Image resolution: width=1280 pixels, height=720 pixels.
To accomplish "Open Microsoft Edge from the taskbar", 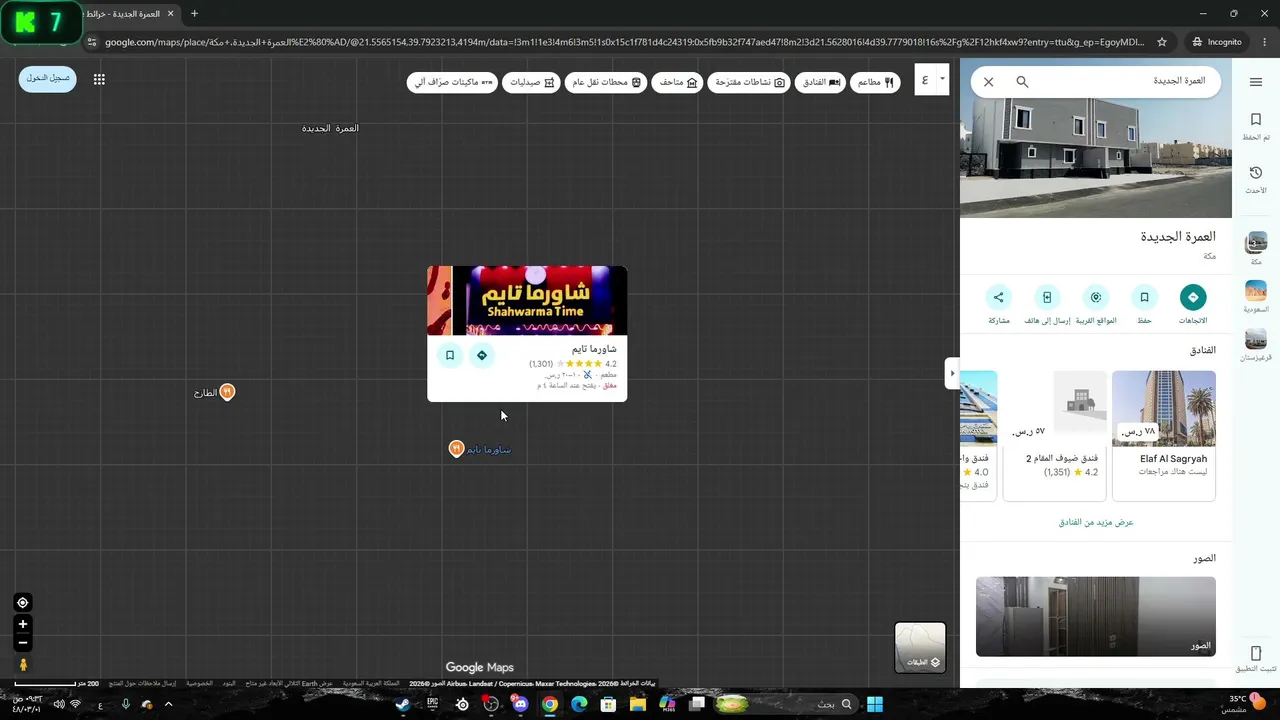I will click(579, 704).
